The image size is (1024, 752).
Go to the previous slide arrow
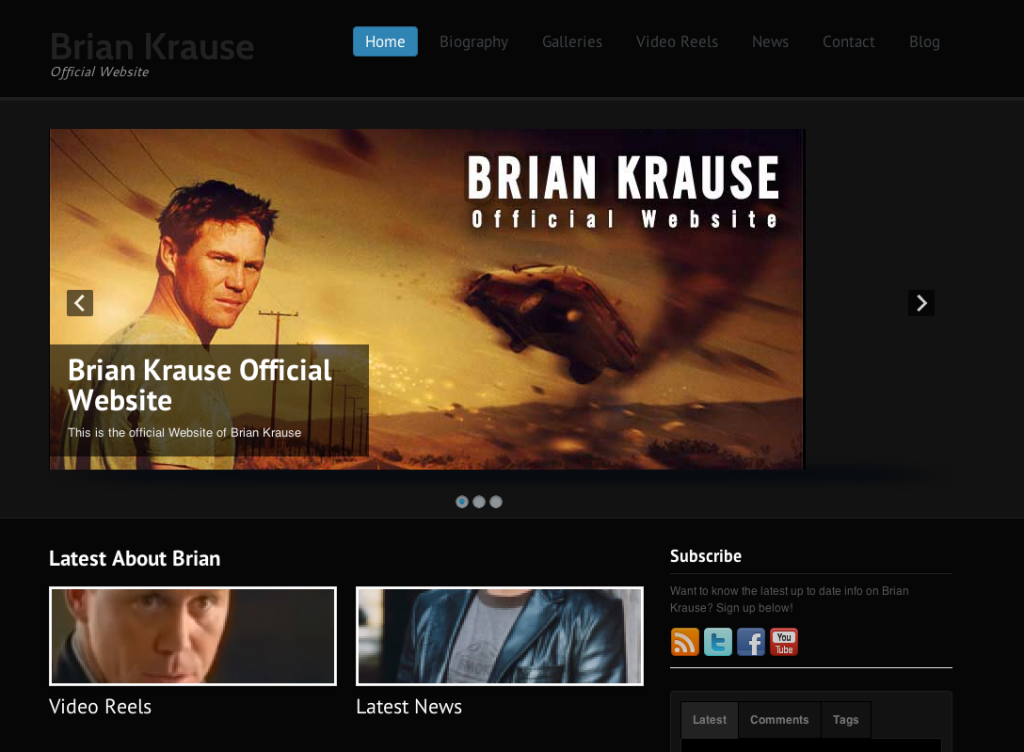click(80, 303)
